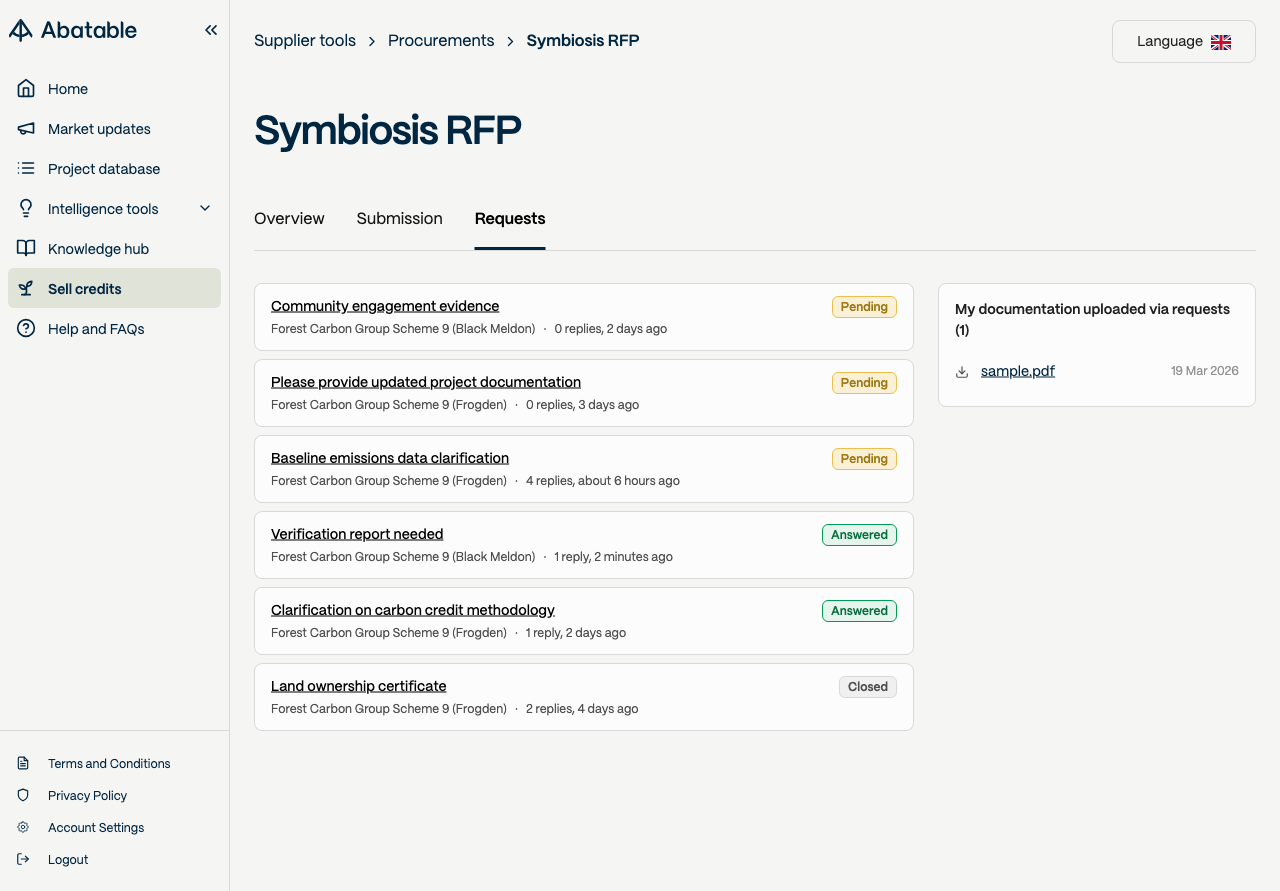Go to Procurements in the breadcrumb

coord(441,41)
